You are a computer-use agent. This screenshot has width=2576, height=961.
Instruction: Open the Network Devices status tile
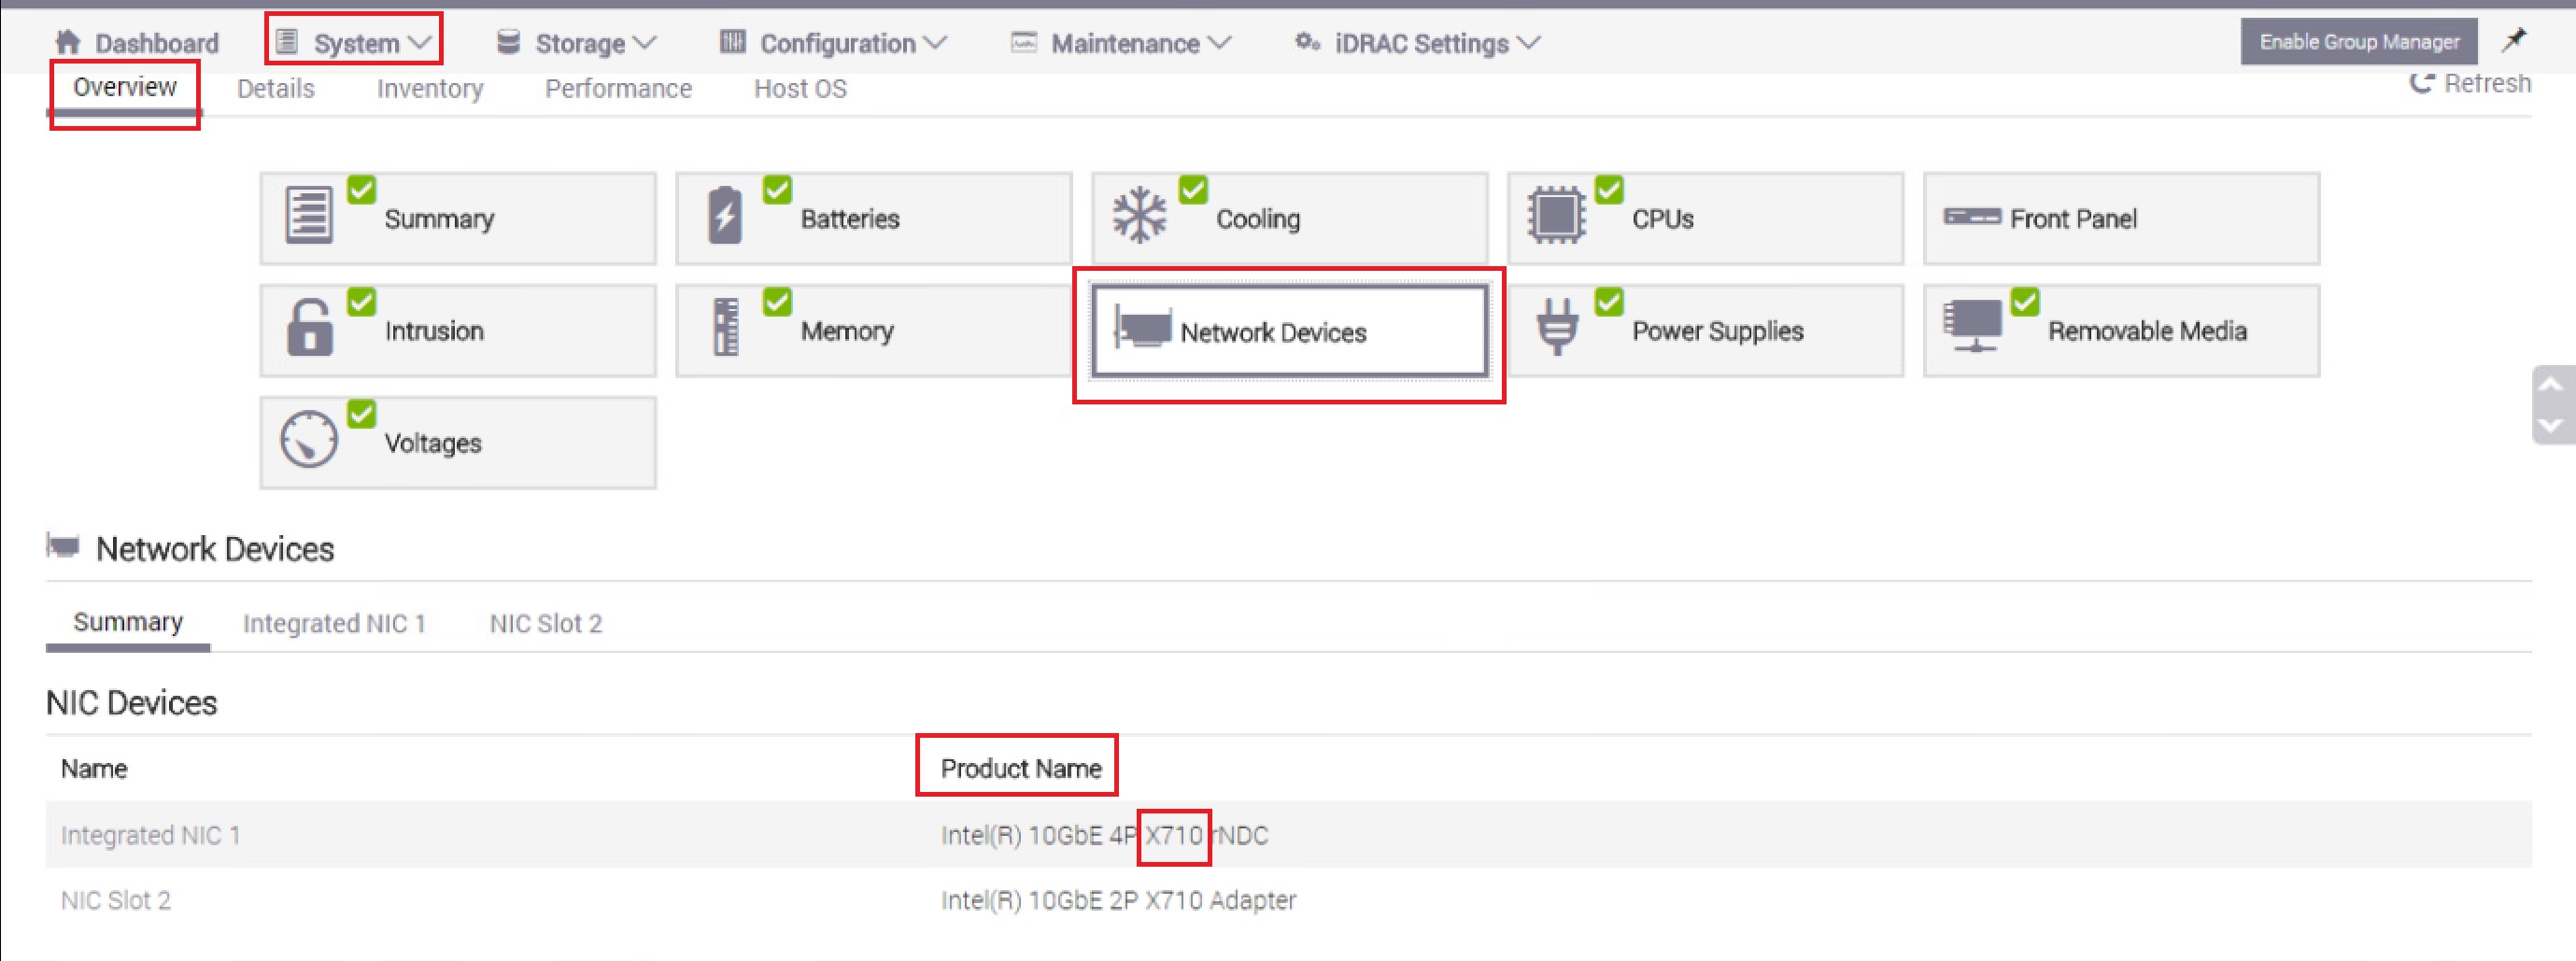(x=1288, y=331)
